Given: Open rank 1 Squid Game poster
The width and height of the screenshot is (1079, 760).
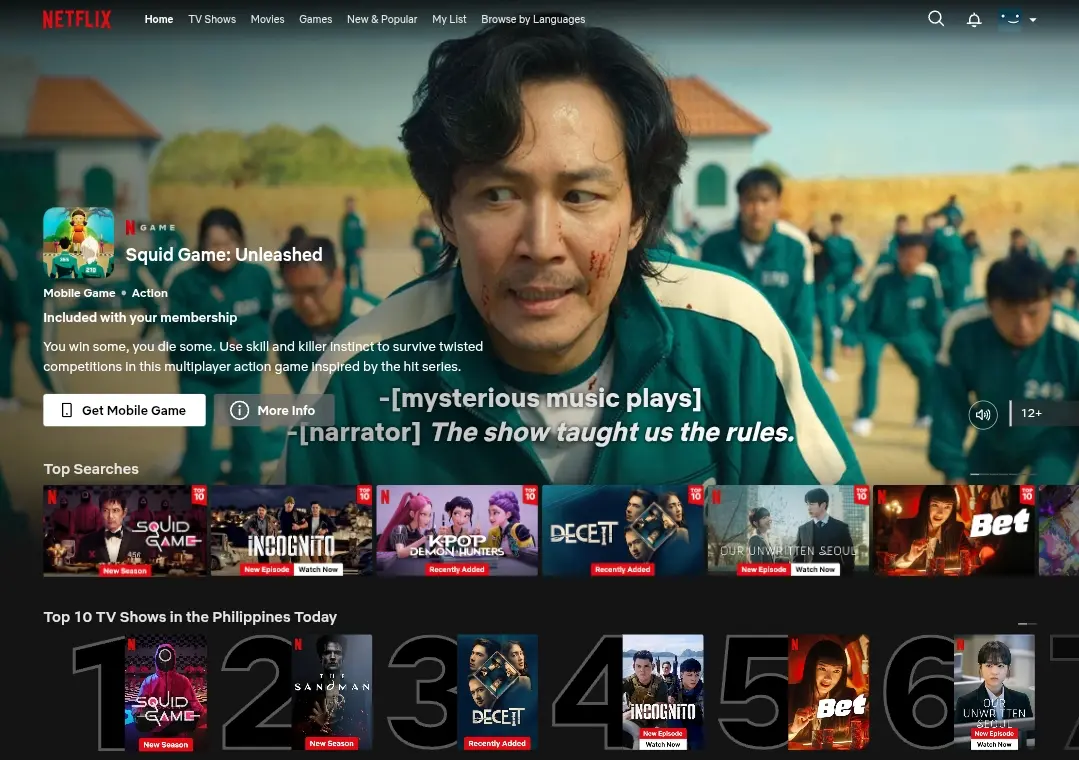Looking at the screenshot, I should pos(166,693).
